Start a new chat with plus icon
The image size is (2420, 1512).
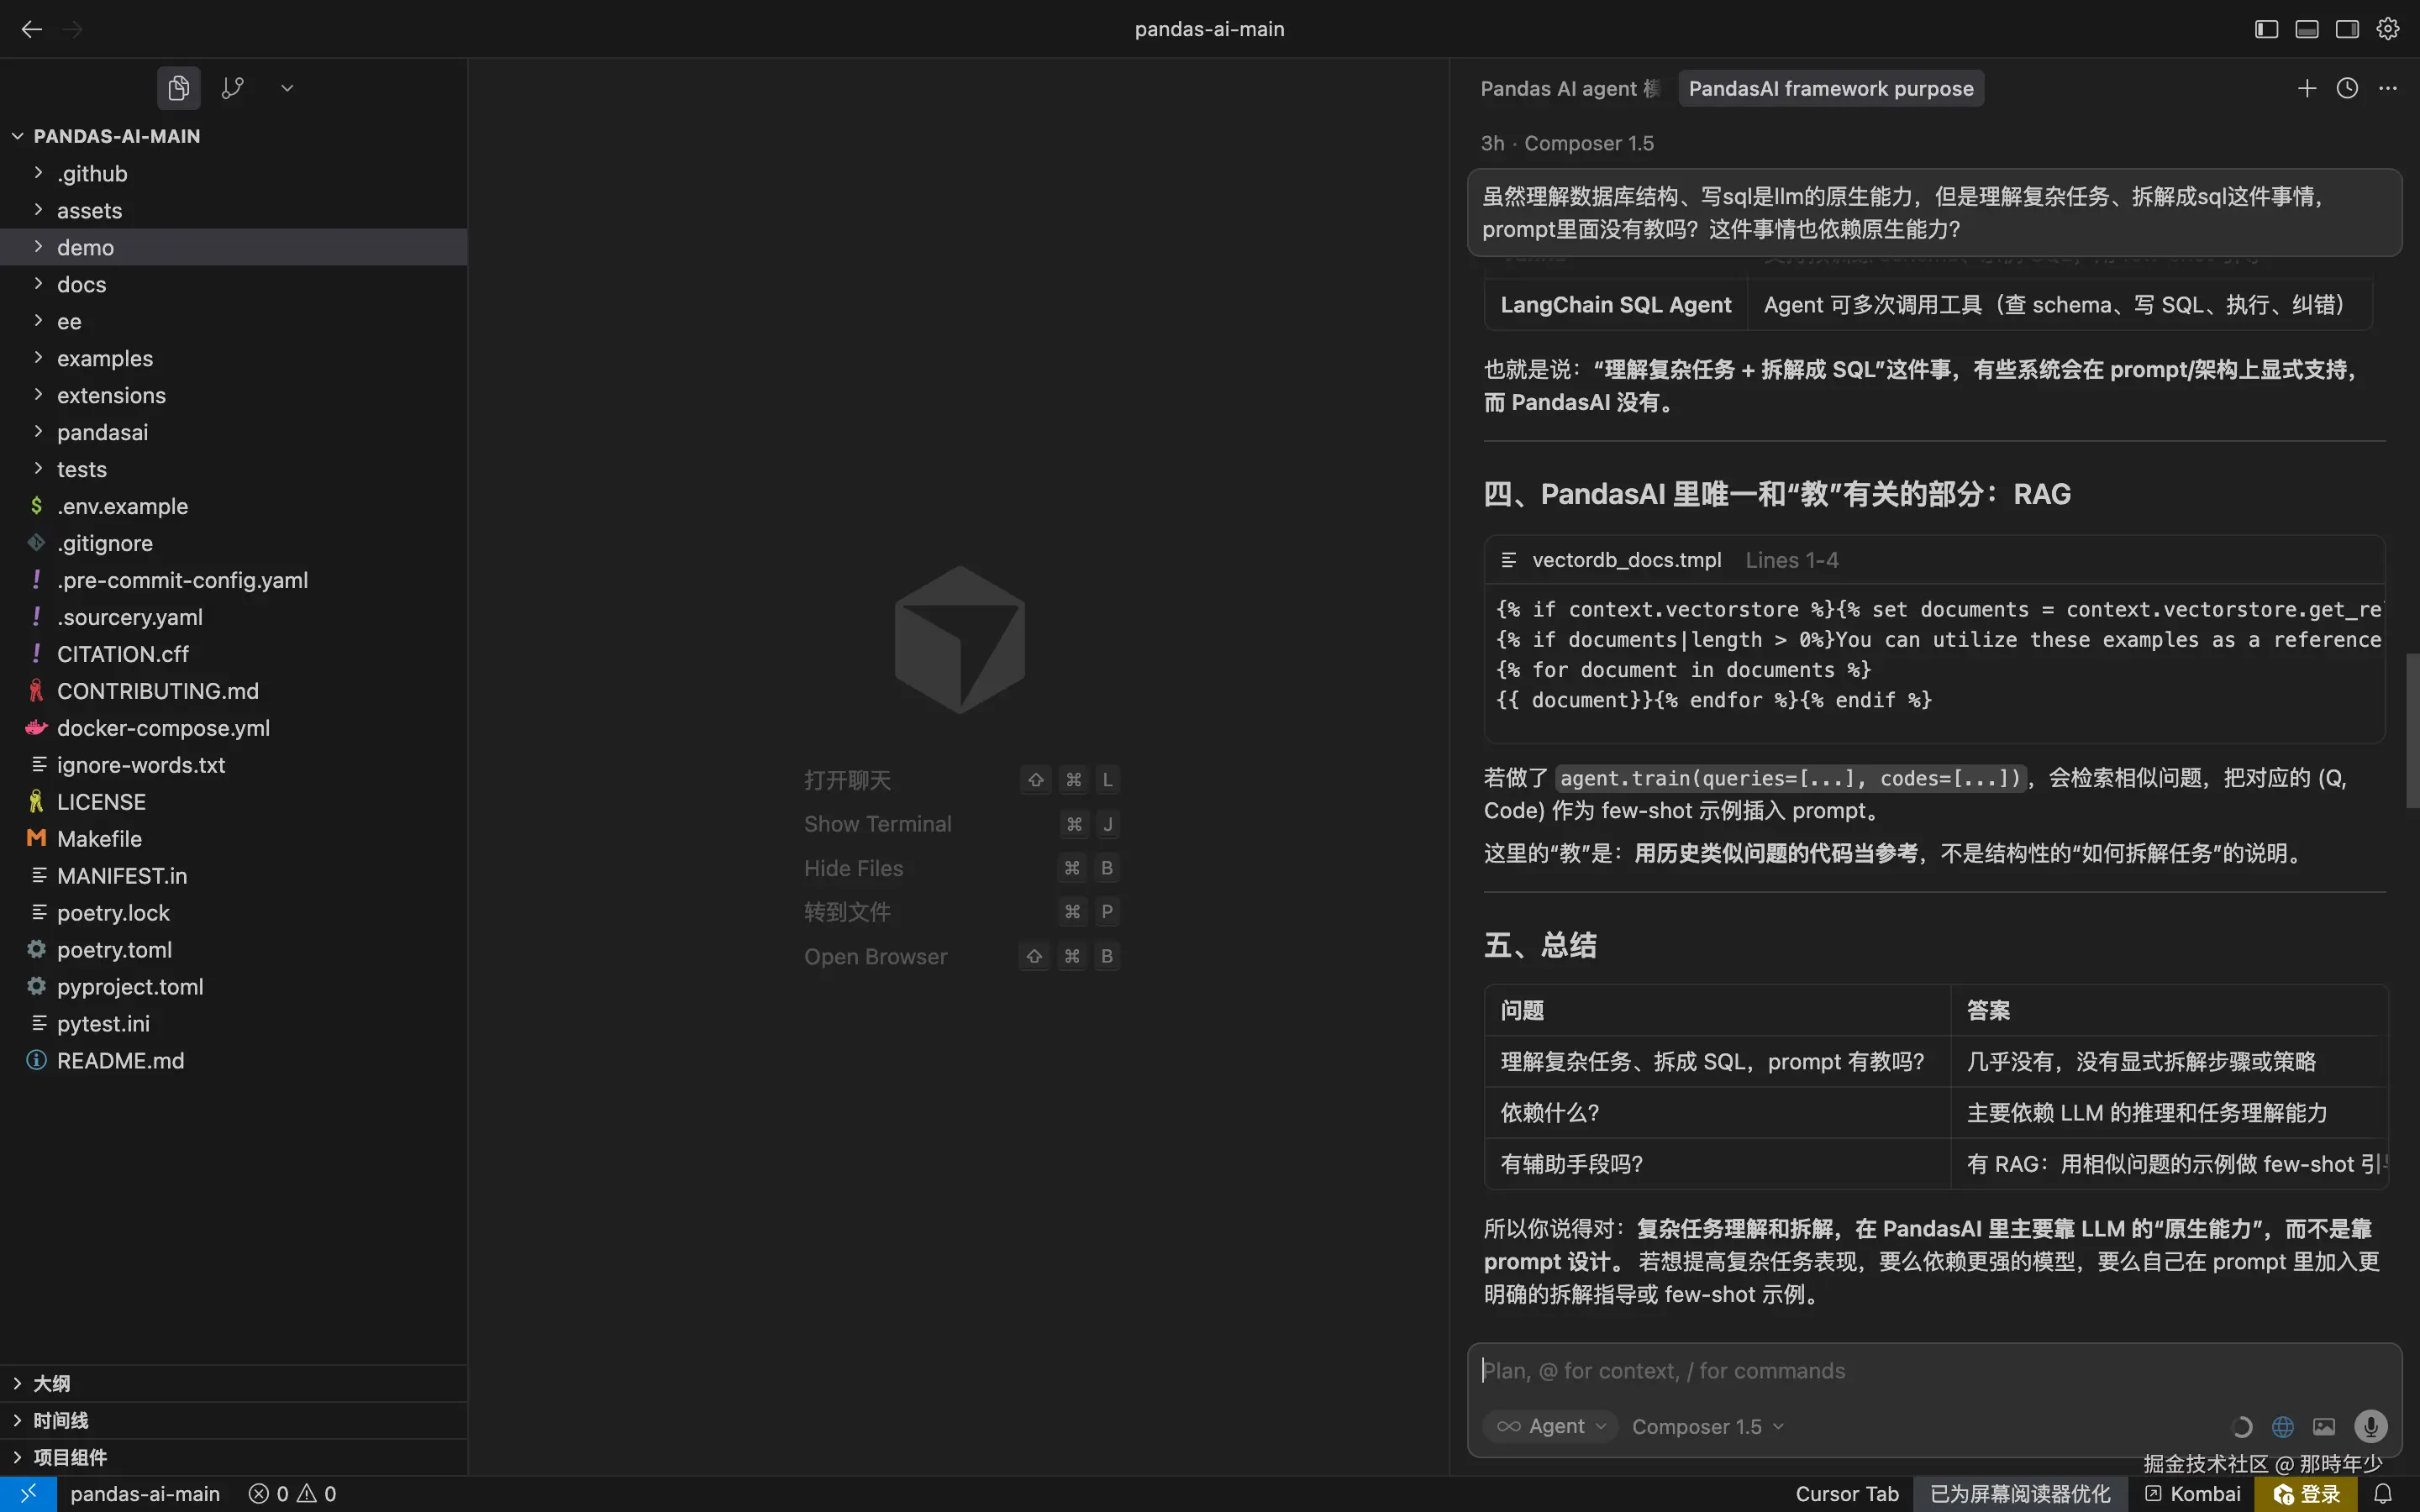click(x=2306, y=88)
